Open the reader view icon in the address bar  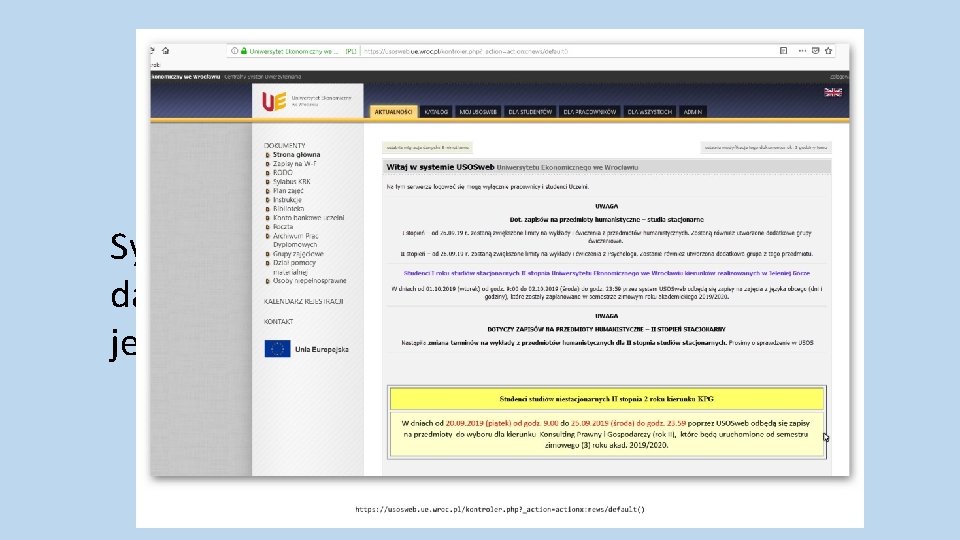coord(783,51)
